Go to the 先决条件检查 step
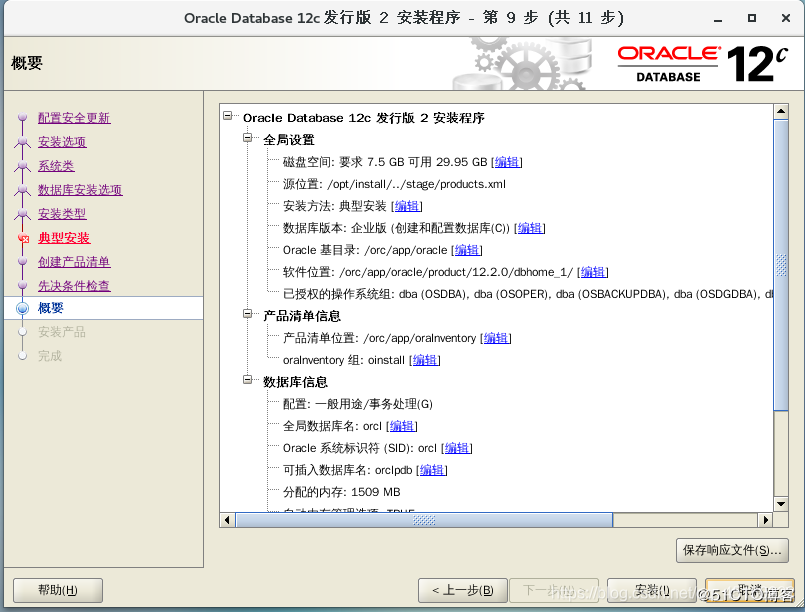The width and height of the screenshot is (805, 612). tap(74, 286)
